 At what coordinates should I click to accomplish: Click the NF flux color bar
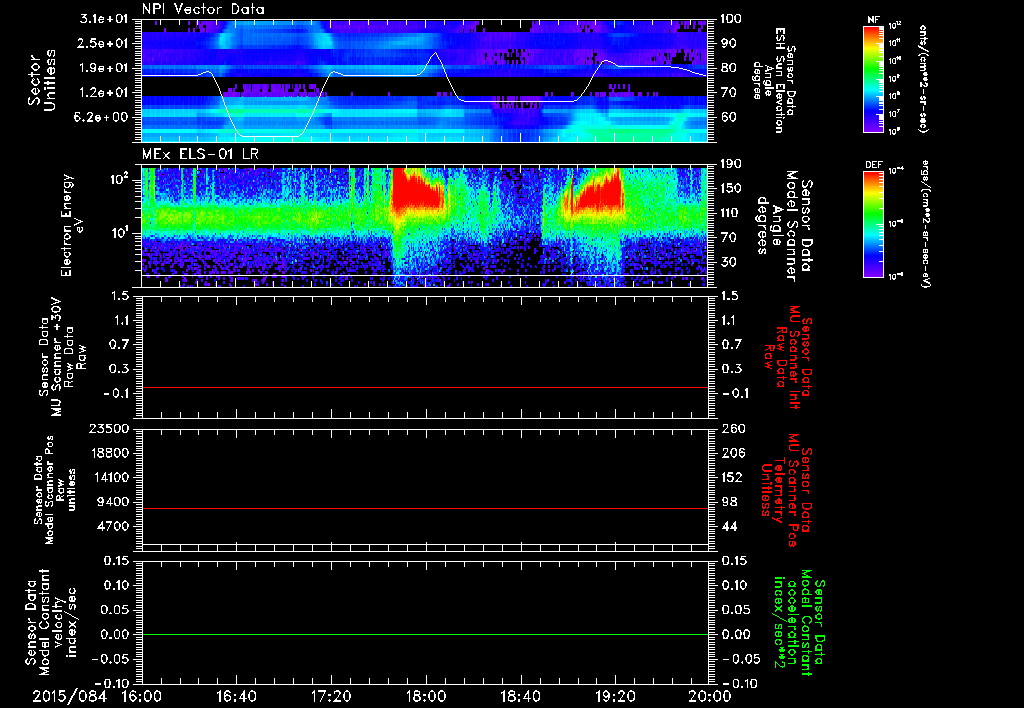873,78
